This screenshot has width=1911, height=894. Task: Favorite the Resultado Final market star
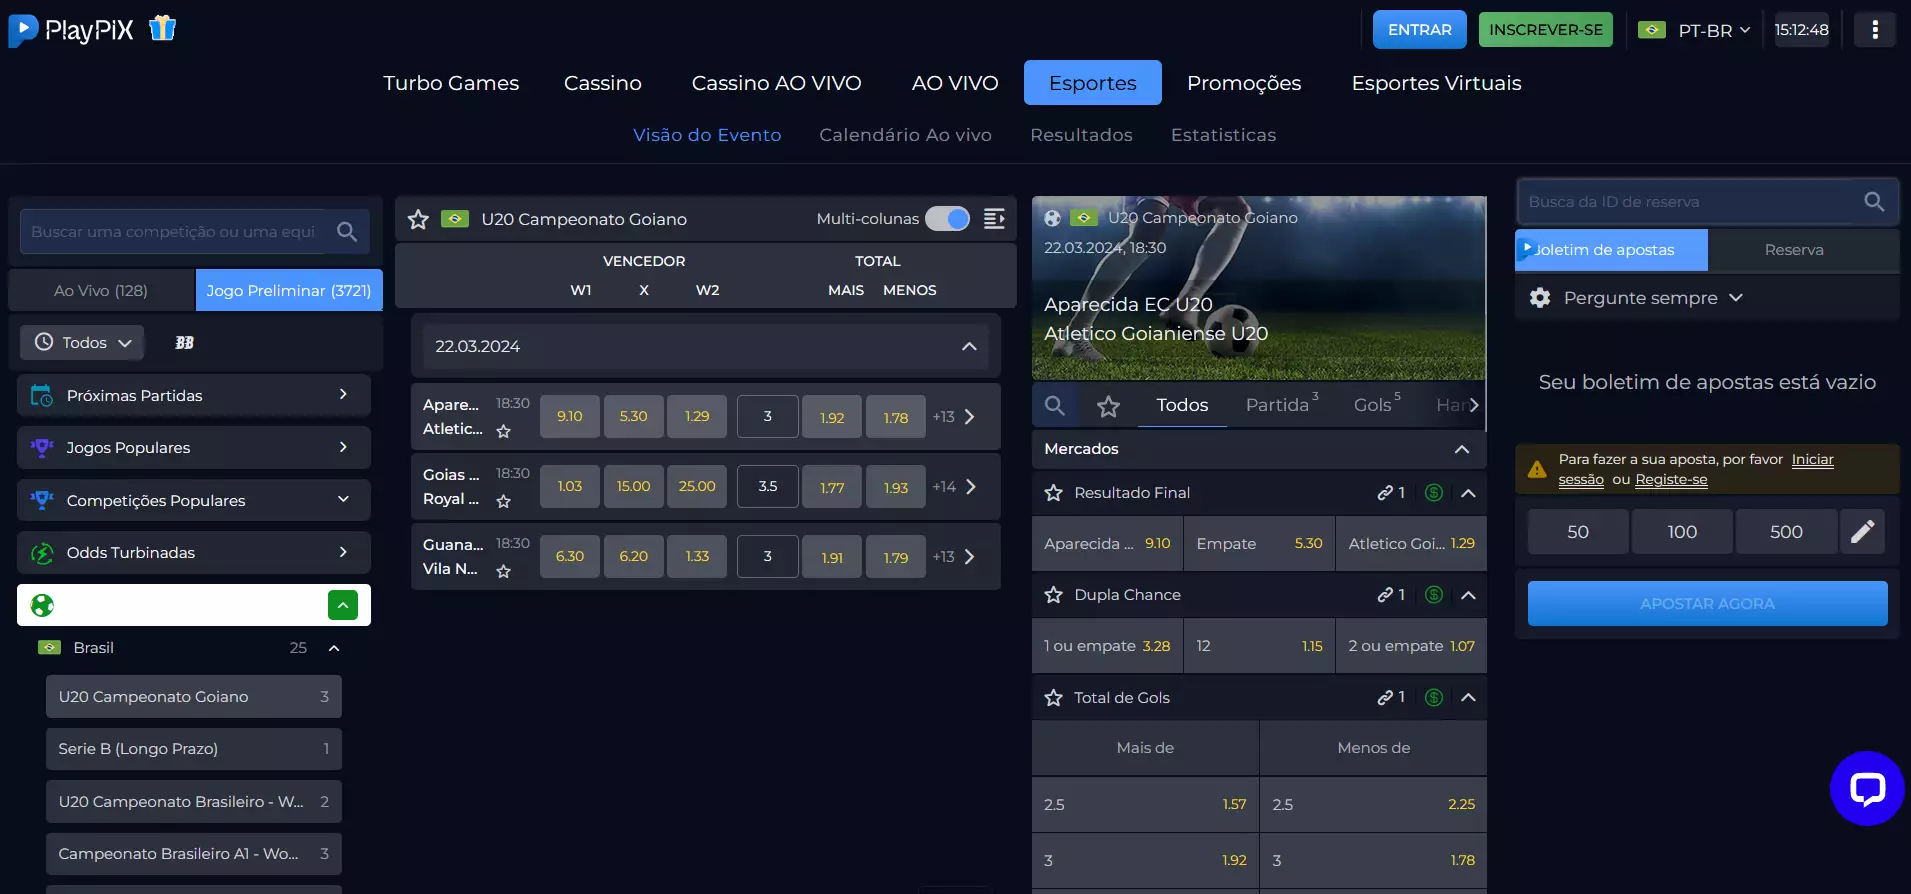coord(1053,493)
